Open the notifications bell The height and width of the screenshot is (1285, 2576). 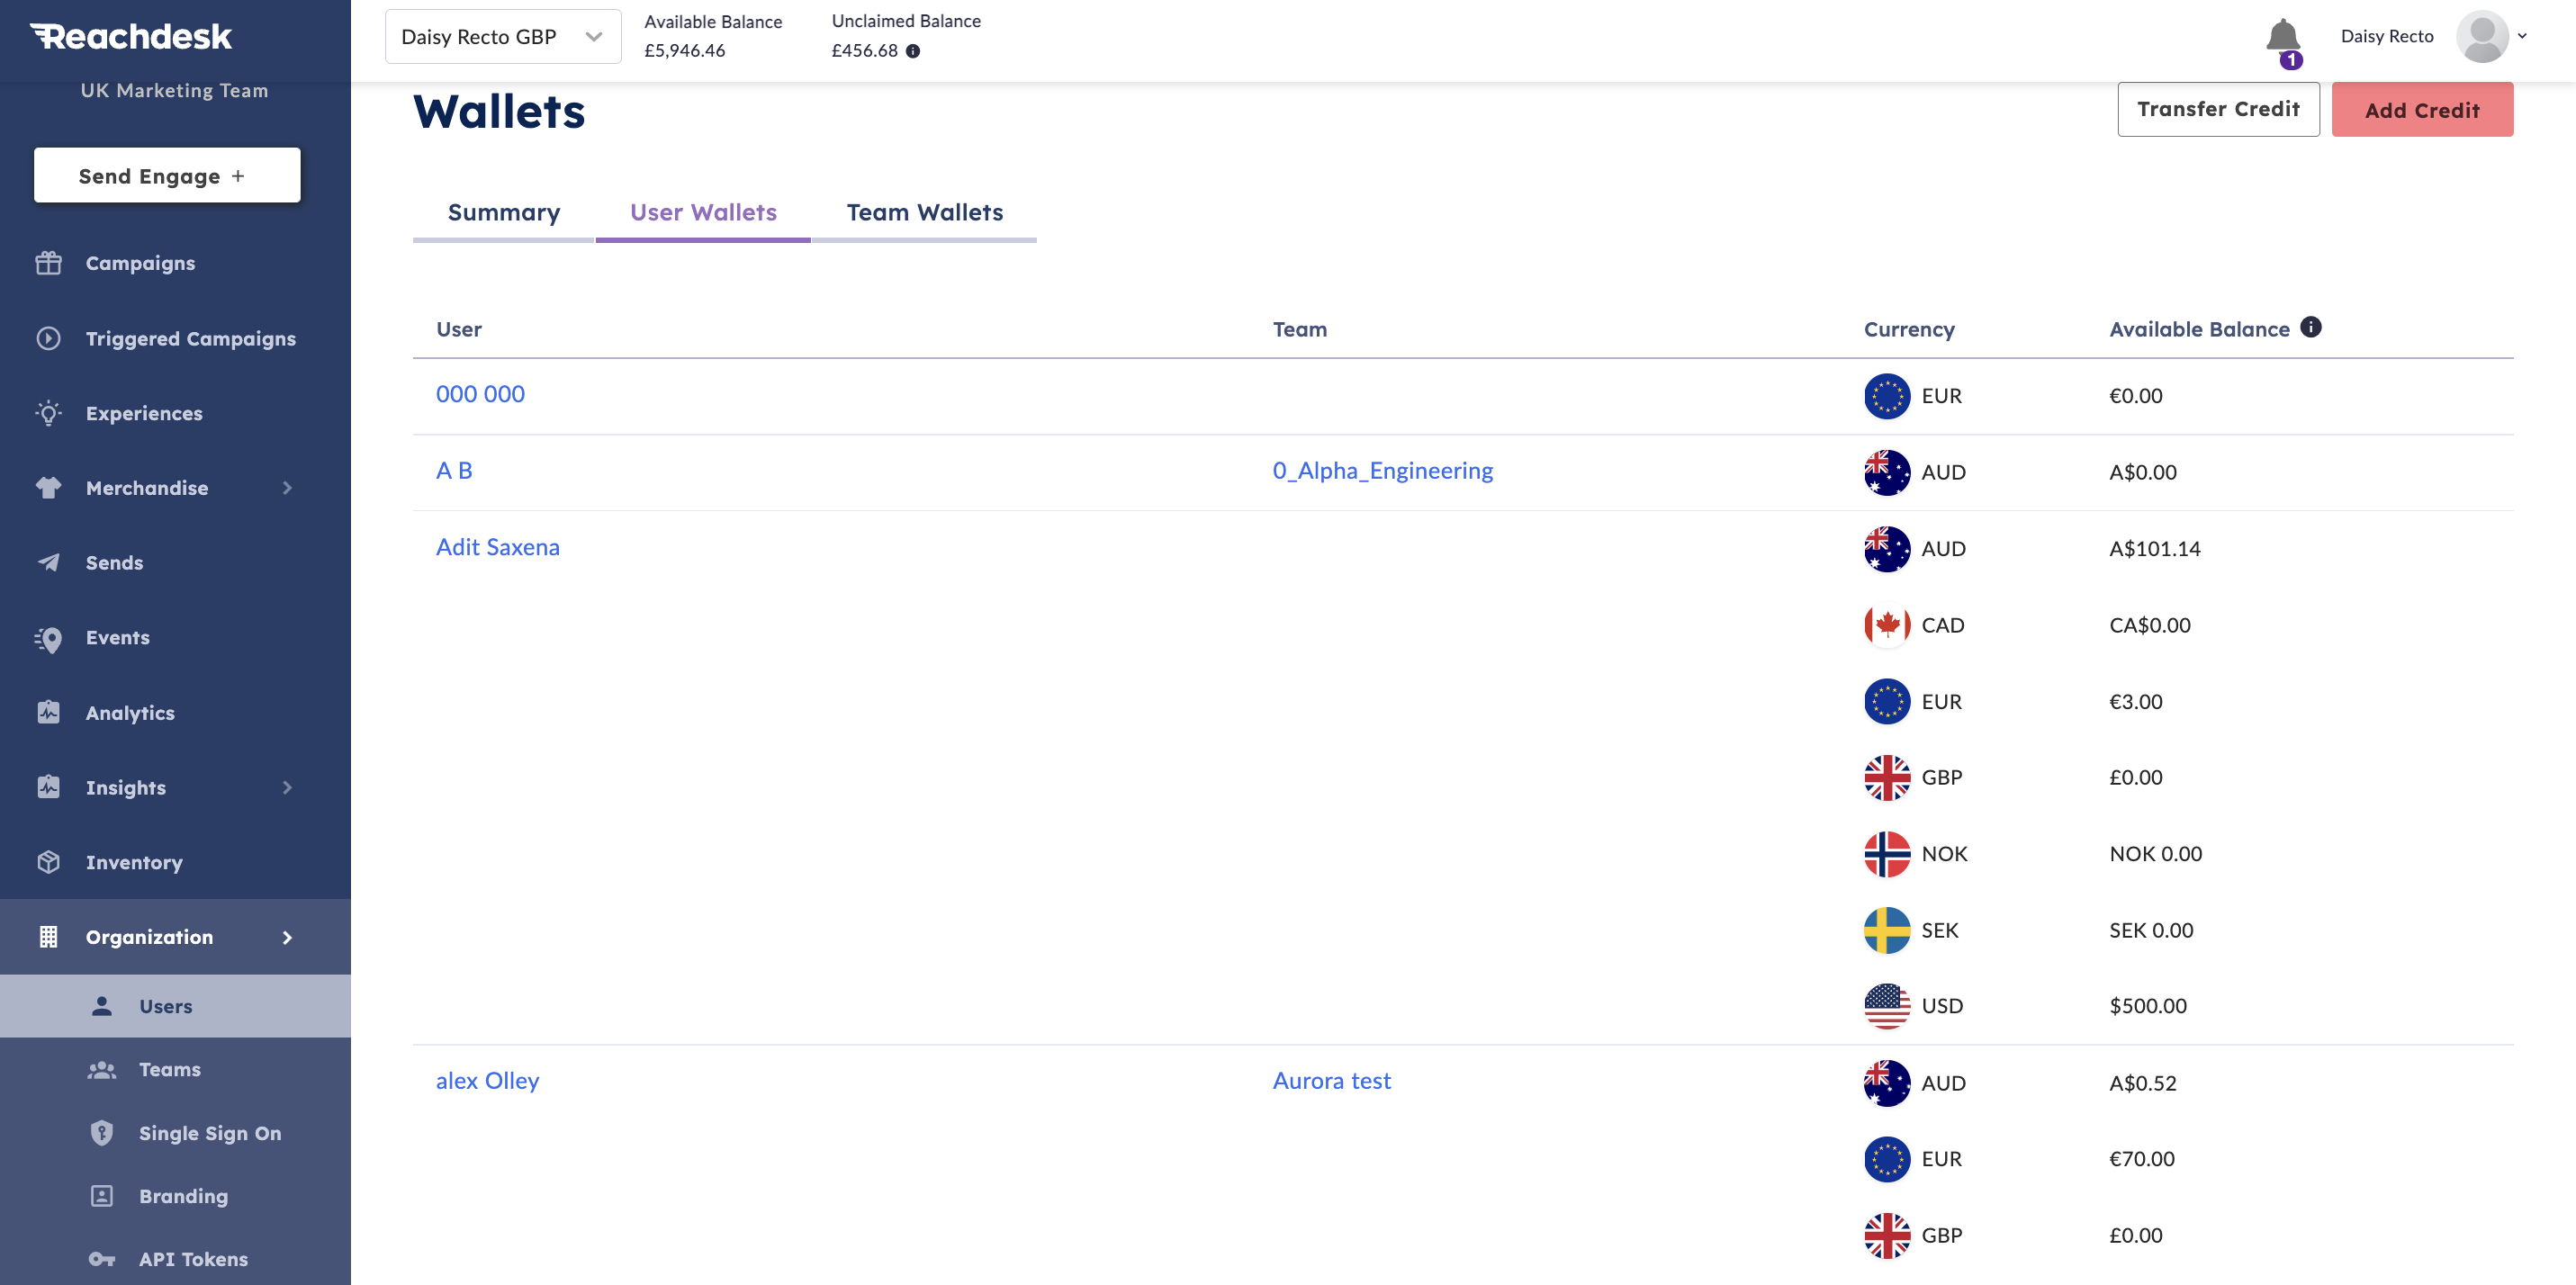coord(2283,37)
